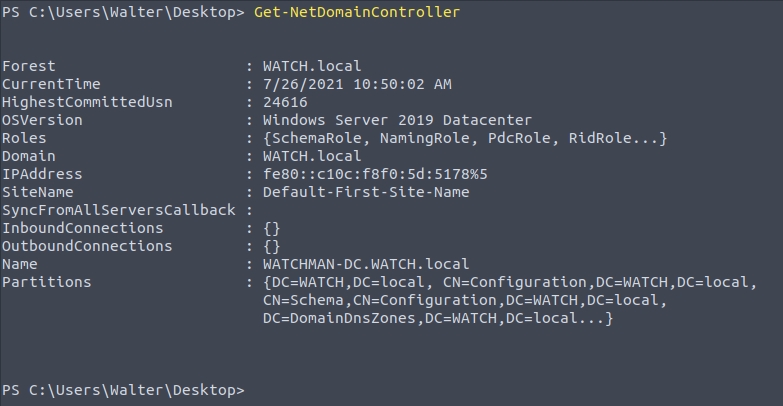Click the OutboundConnections label

[87, 246]
